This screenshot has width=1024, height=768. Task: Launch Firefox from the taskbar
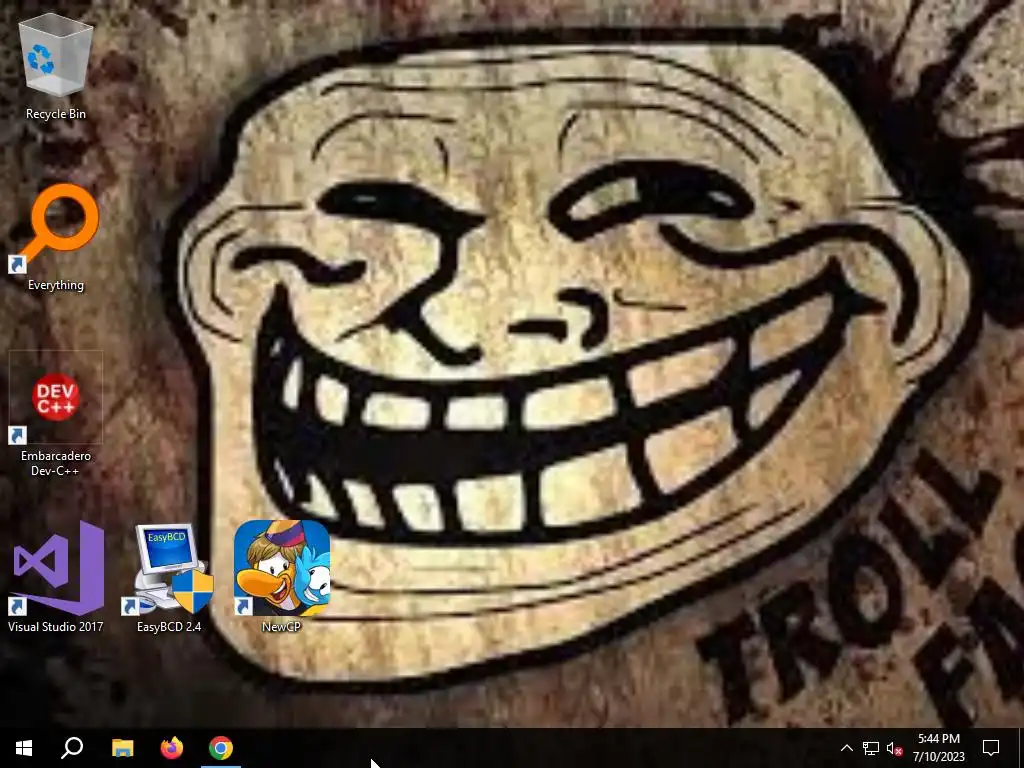(172, 748)
